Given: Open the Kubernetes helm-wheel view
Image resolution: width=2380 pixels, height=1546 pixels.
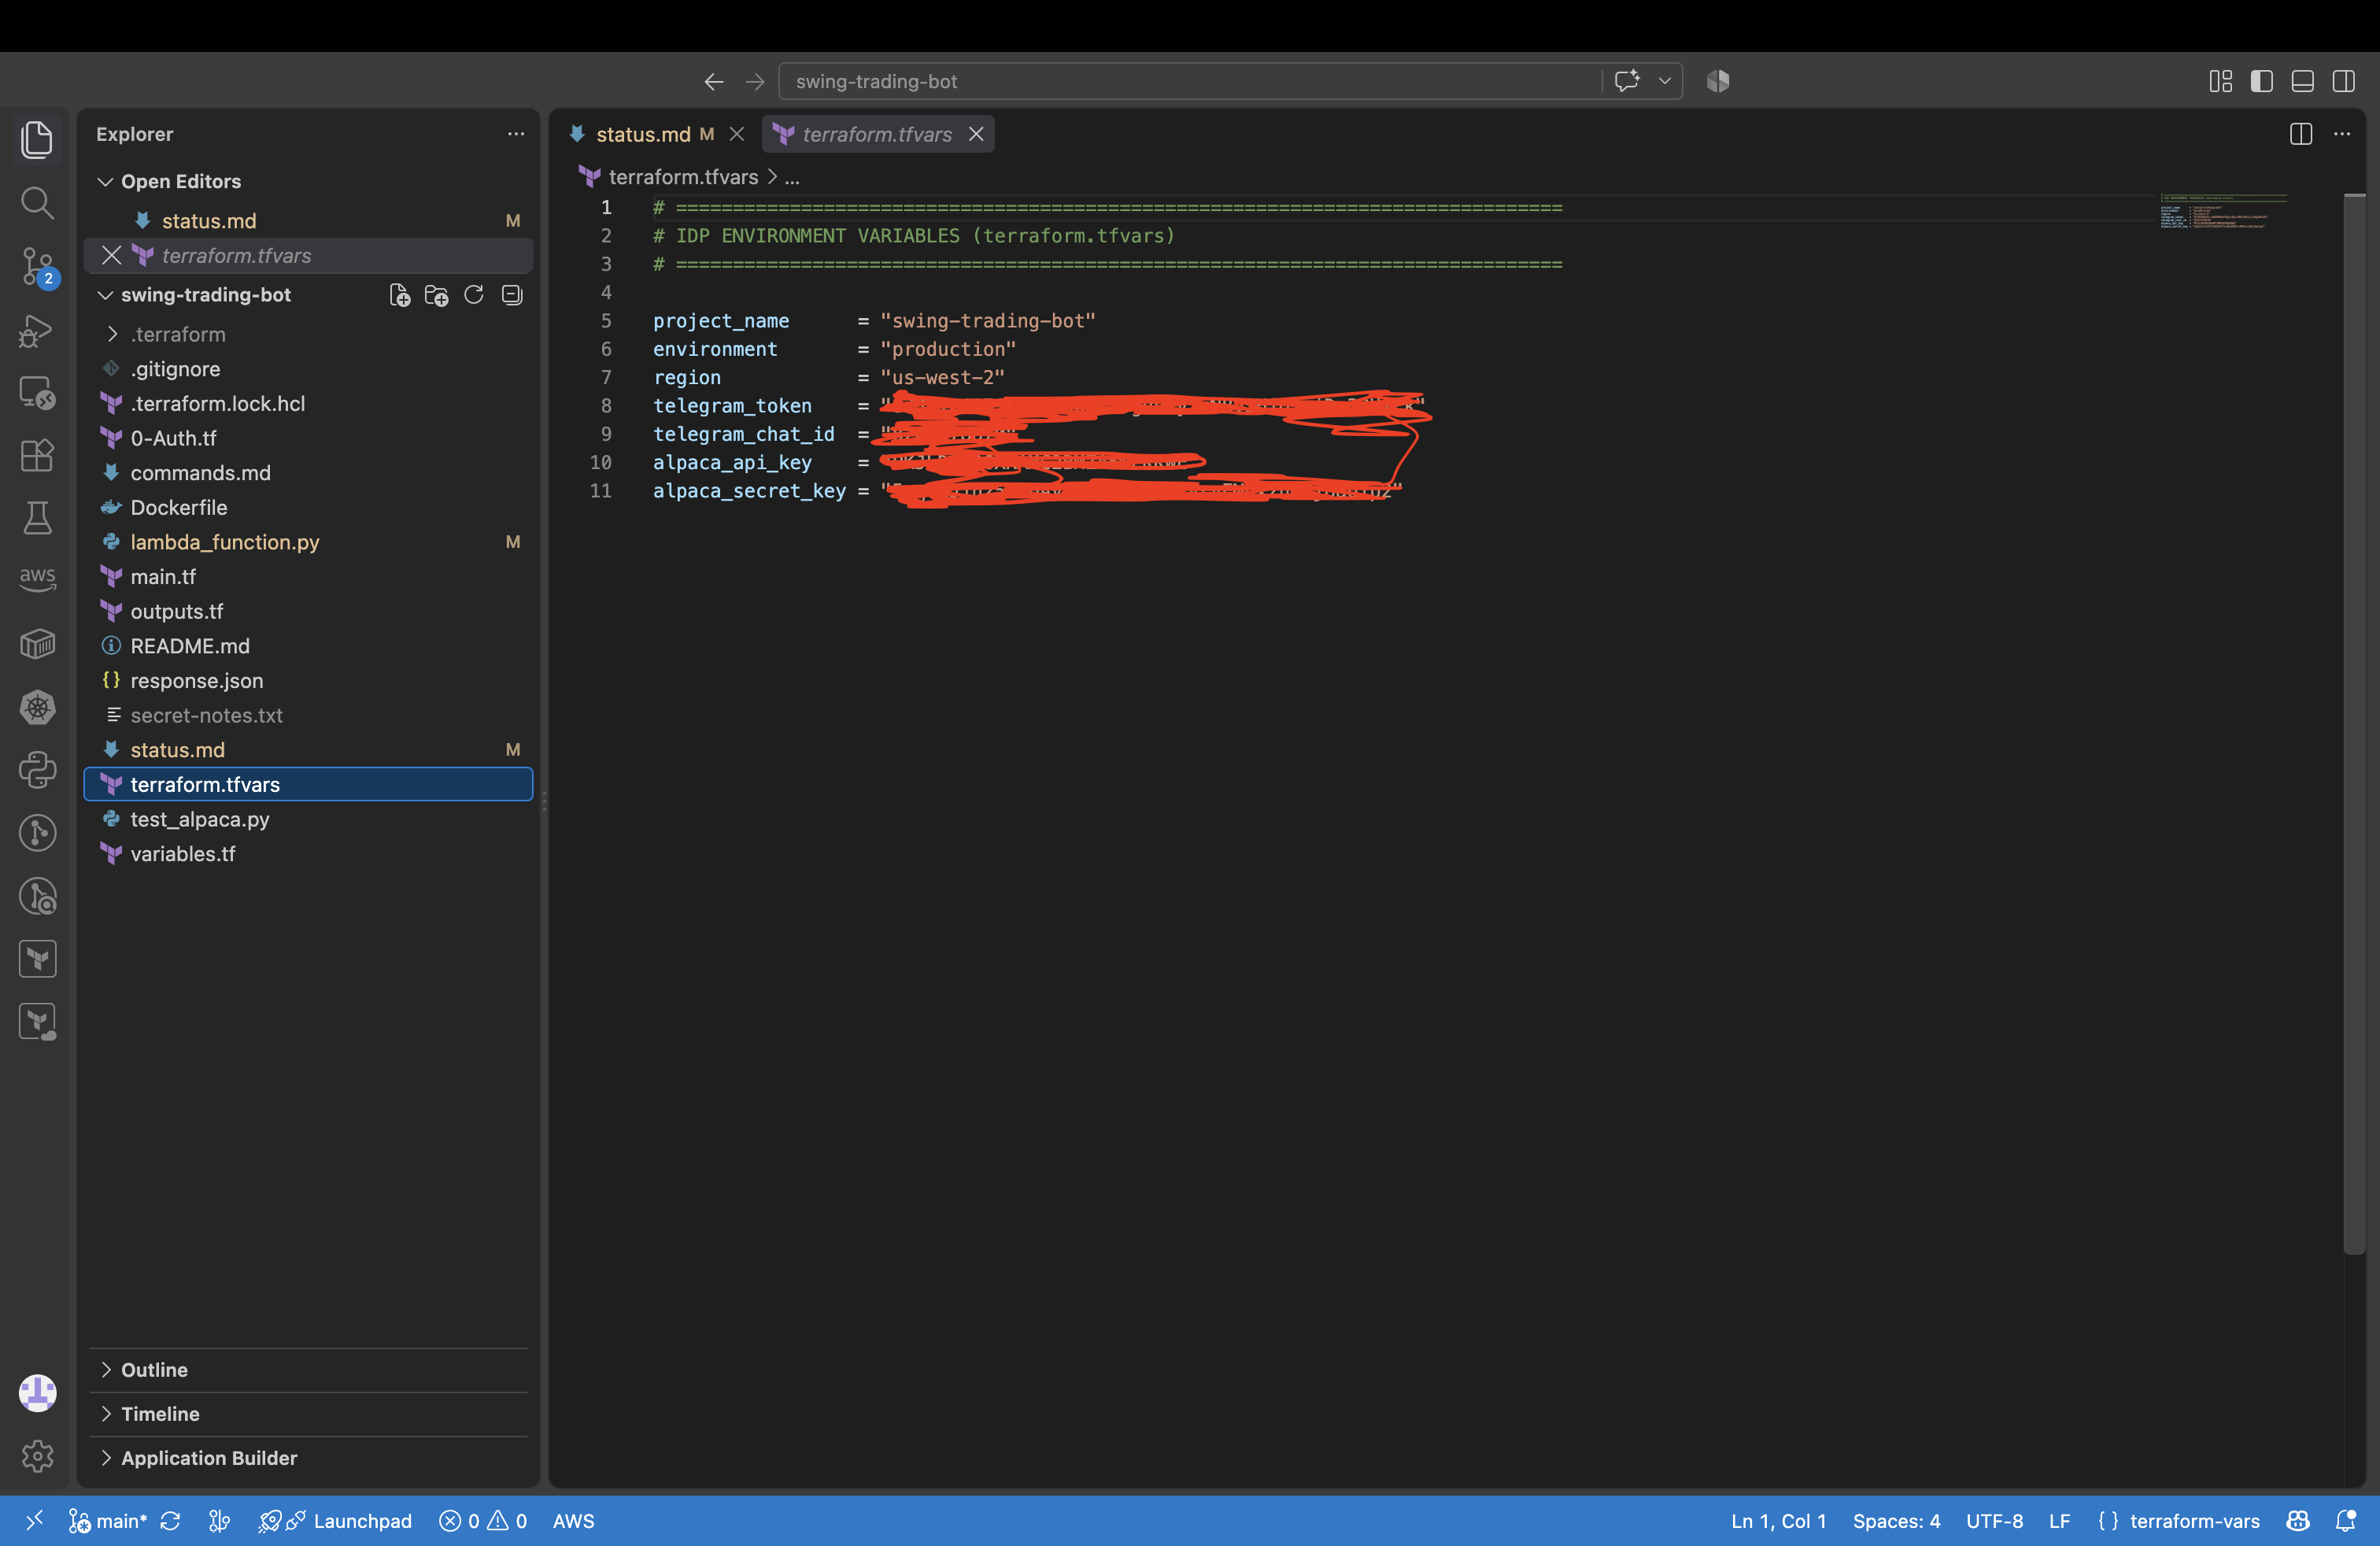Looking at the screenshot, I should click(x=37, y=708).
